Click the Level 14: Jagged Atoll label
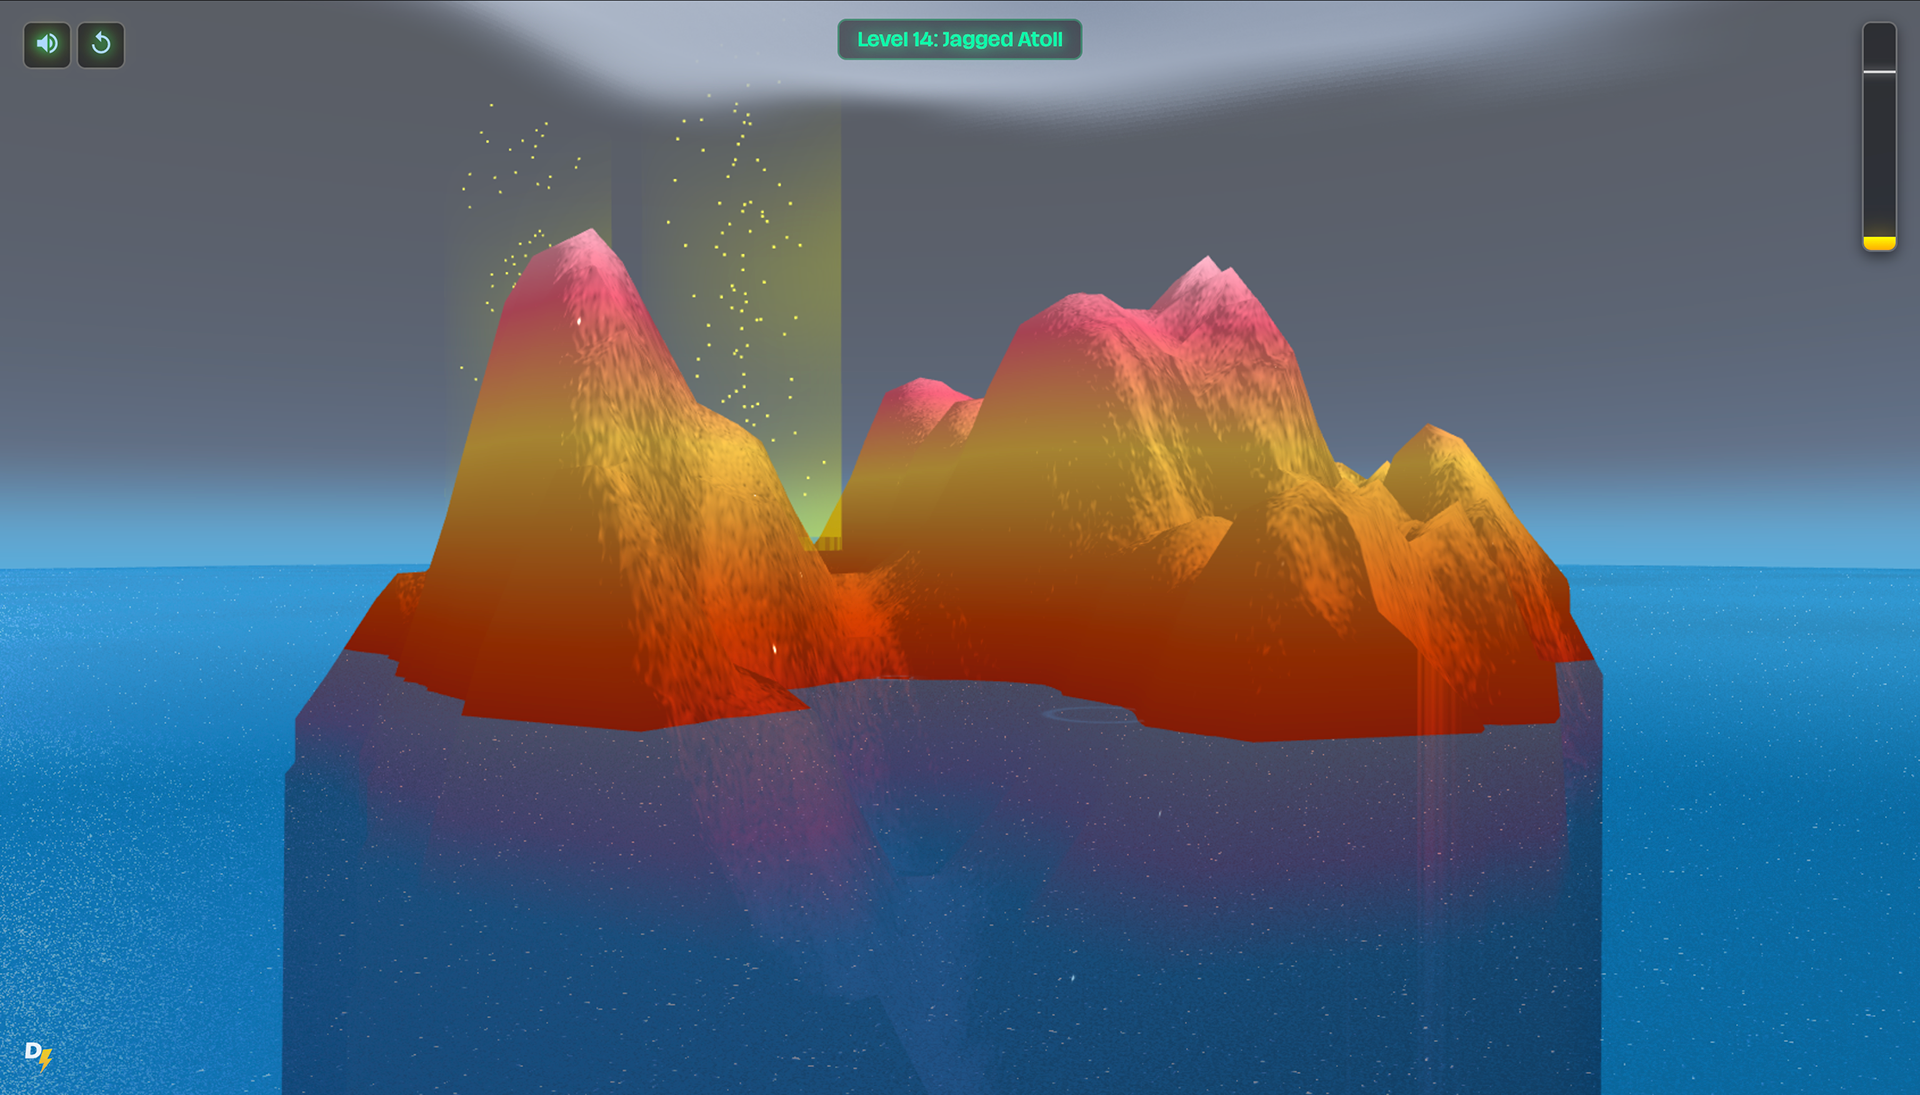This screenshot has height=1095, width=1920. pyautogui.click(x=959, y=40)
